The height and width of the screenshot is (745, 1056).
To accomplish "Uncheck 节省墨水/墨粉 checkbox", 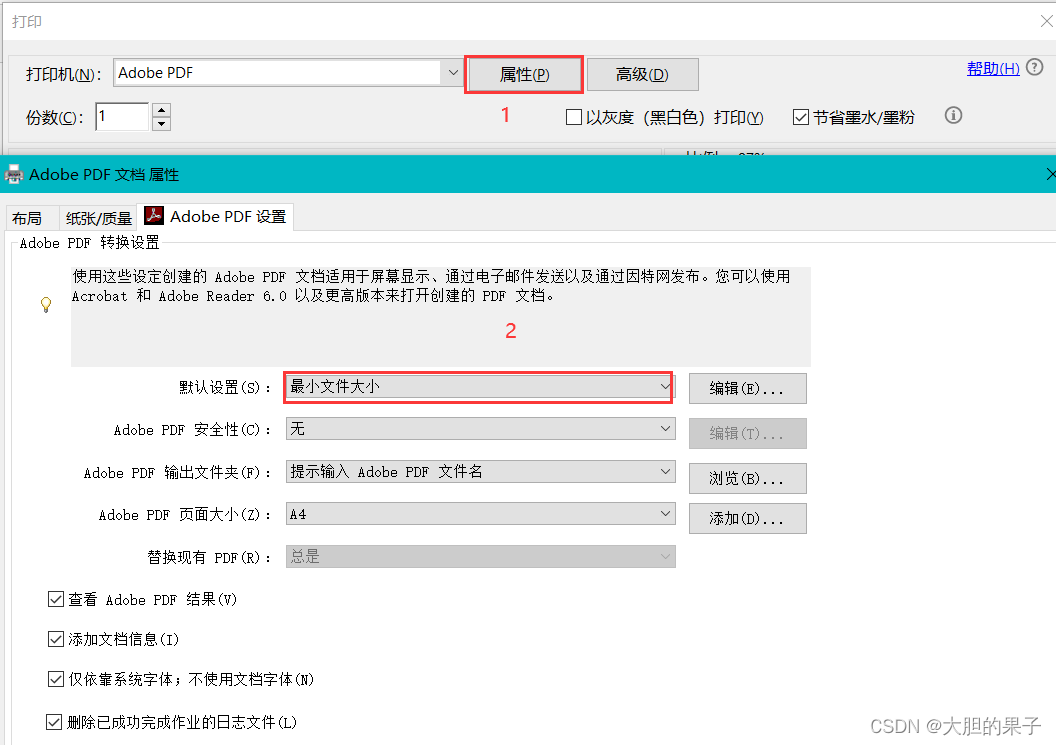I will [x=801, y=117].
